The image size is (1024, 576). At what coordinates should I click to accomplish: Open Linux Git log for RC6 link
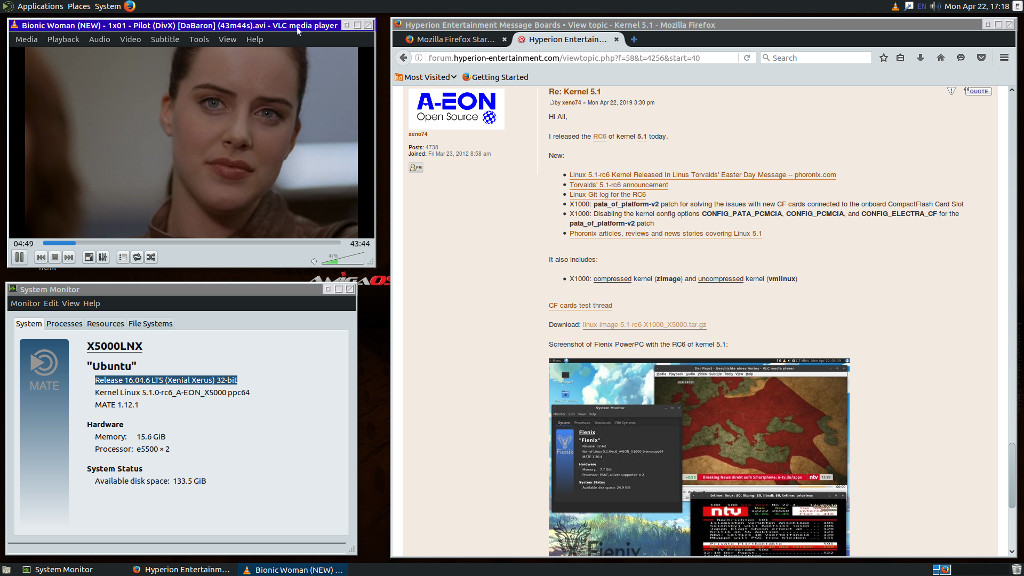pos(607,195)
